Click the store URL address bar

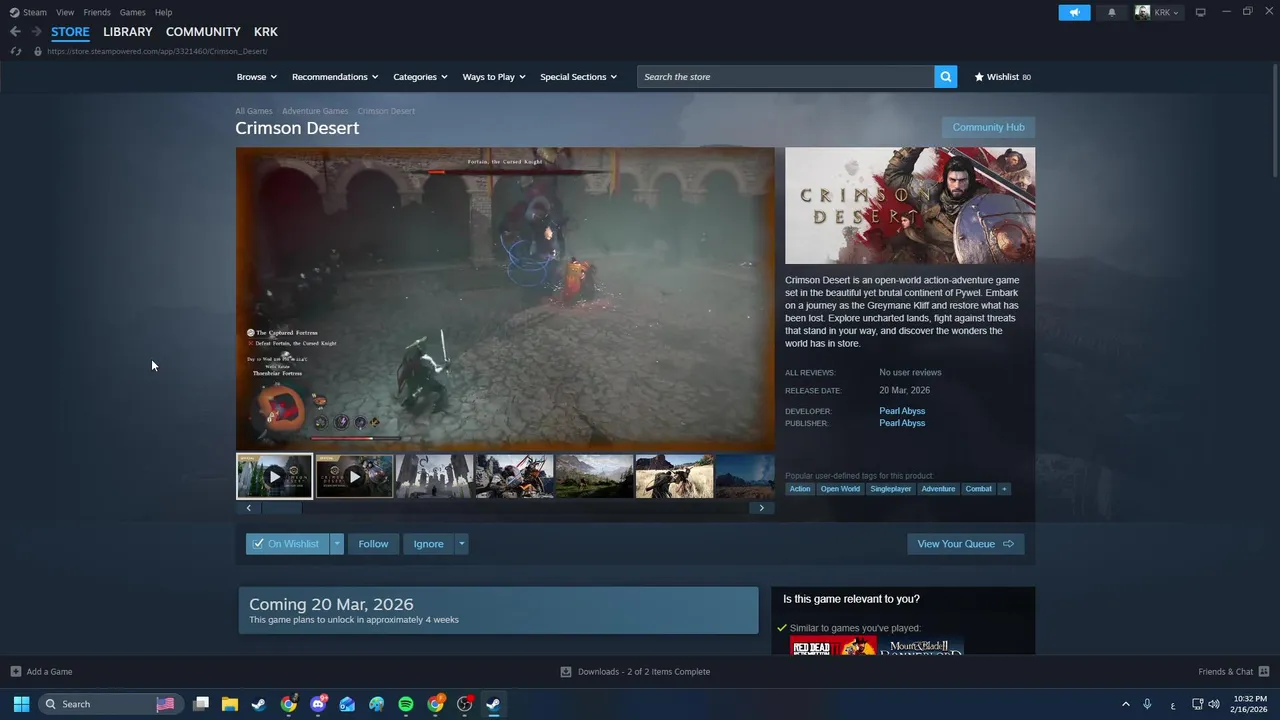click(x=157, y=51)
